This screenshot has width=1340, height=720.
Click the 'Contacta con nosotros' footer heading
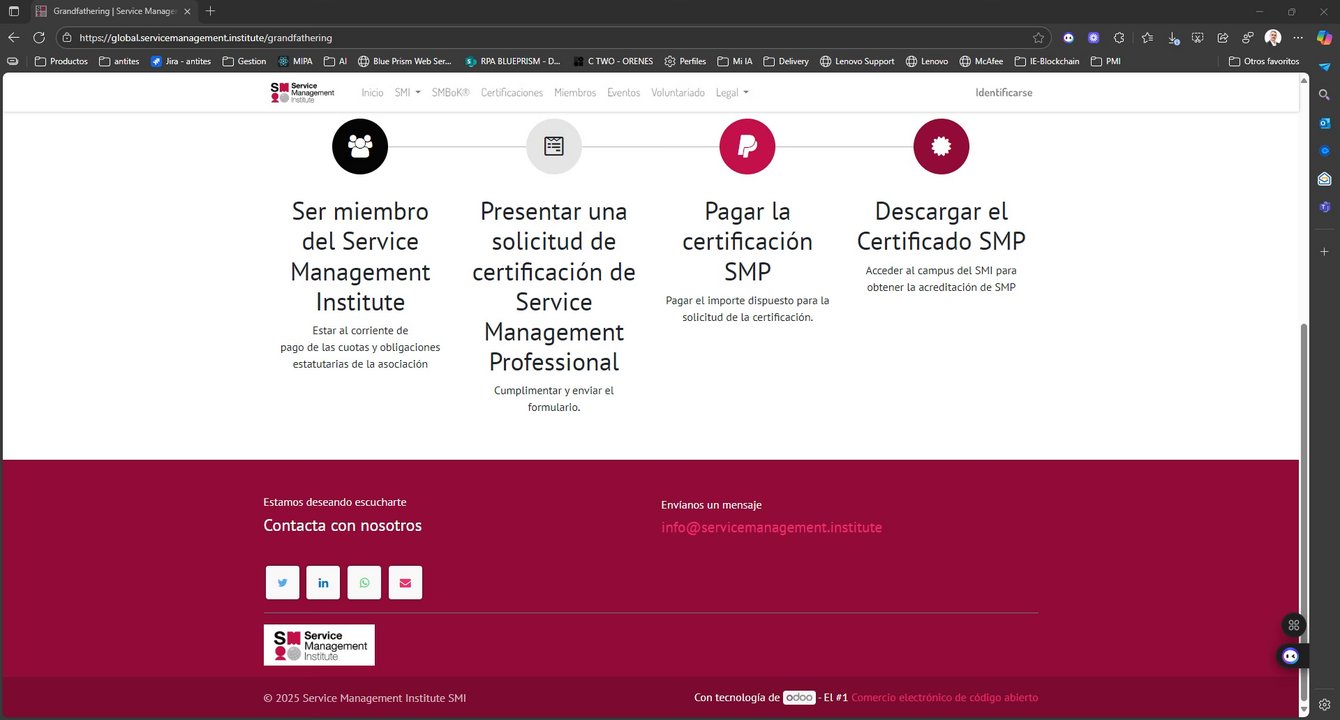342,525
